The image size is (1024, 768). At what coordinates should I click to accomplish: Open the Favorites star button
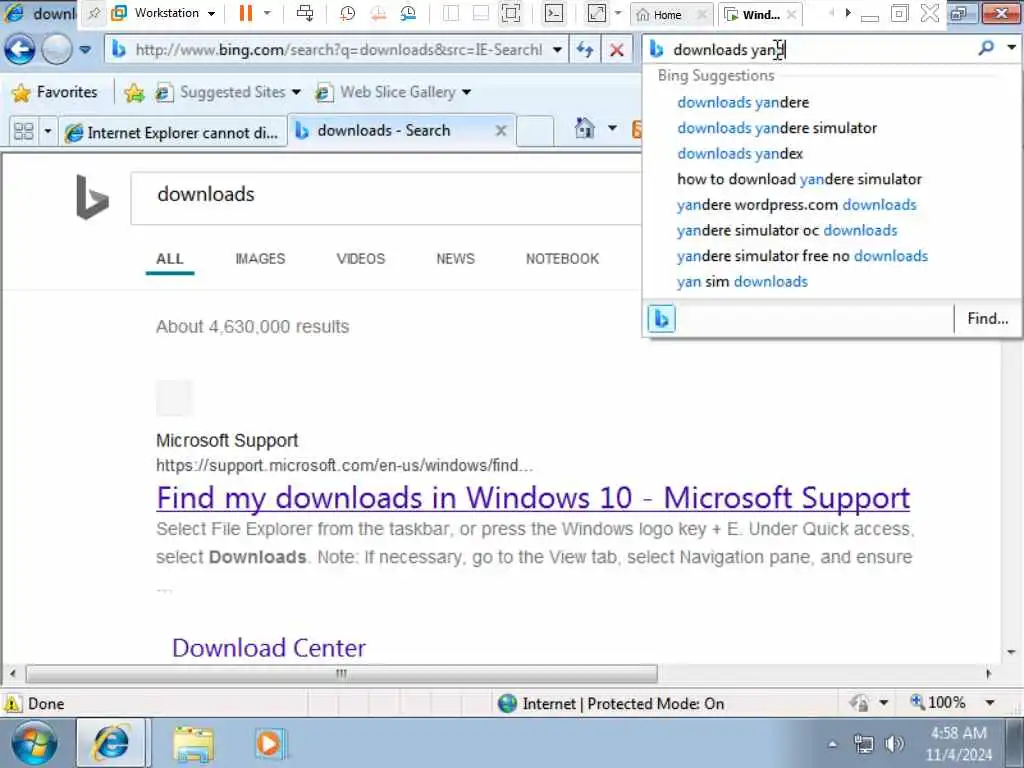(x=55, y=92)
